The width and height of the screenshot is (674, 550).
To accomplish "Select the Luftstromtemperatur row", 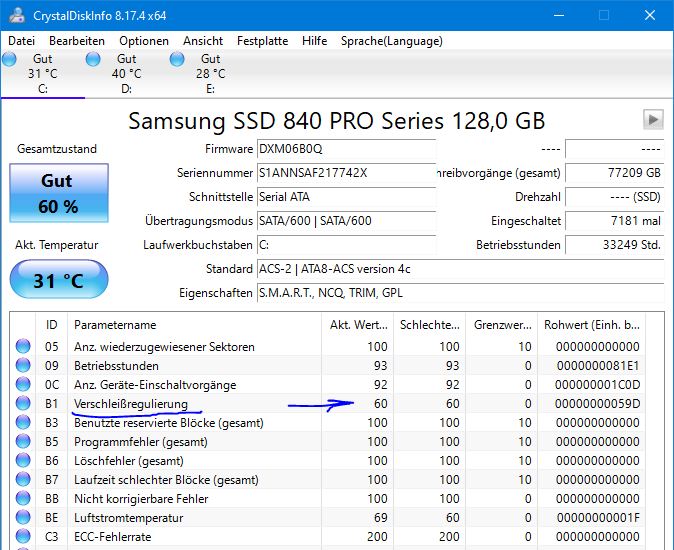I will [x=328, y=517].
